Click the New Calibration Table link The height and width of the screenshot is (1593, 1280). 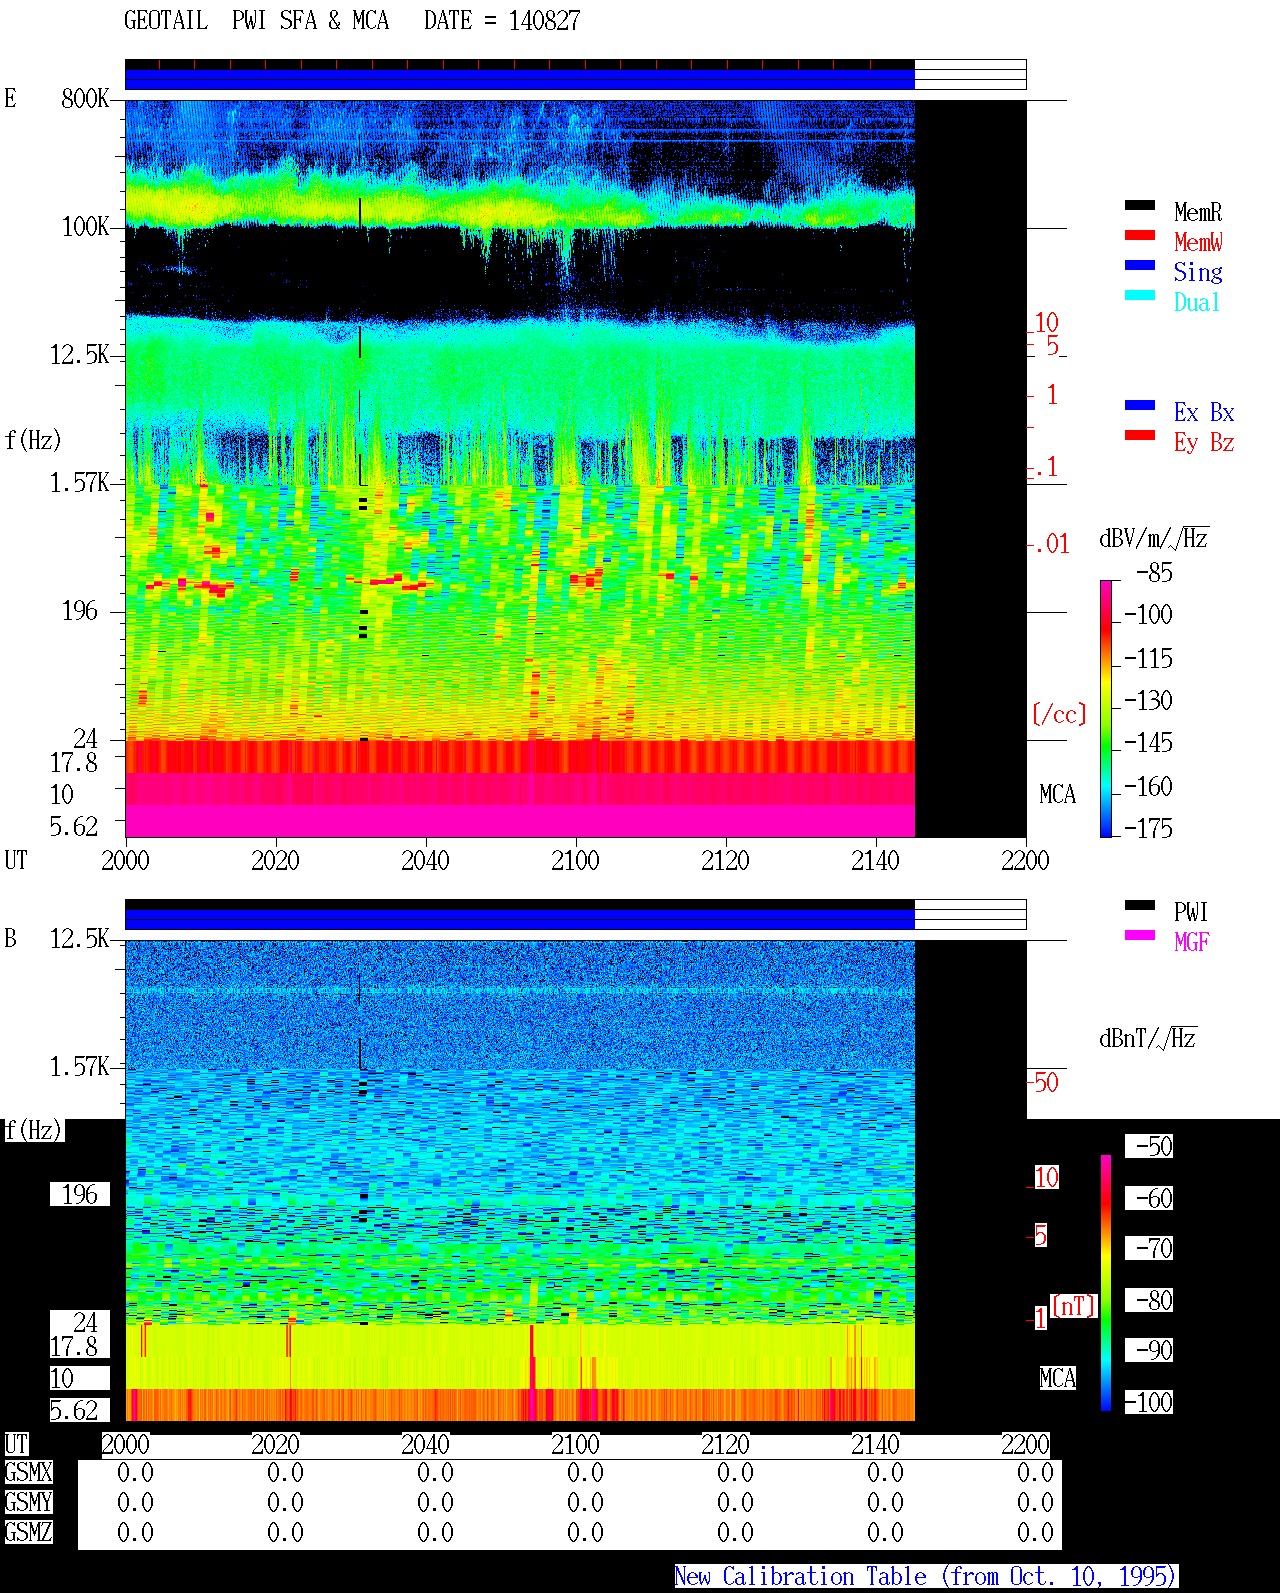(925, 1576)
